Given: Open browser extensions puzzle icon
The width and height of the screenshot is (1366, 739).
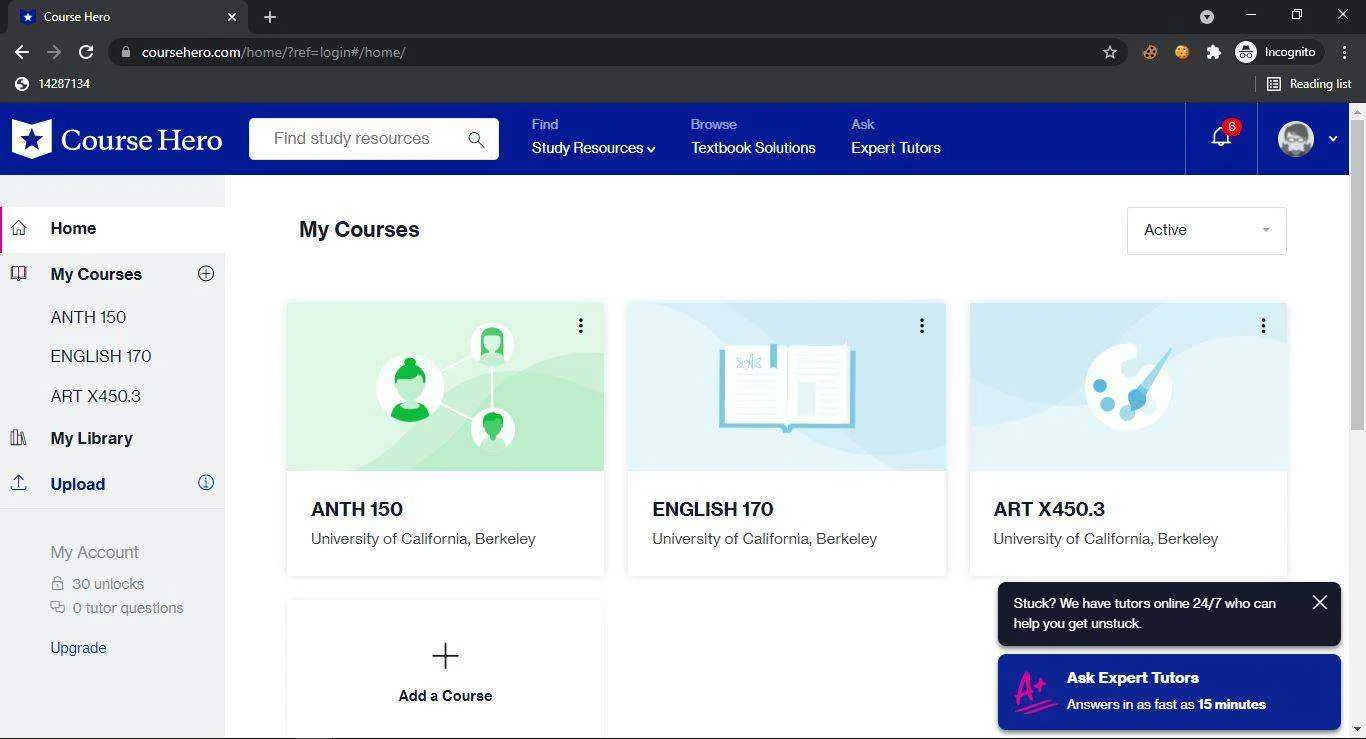Looking at the screenshot, I should coord(1213,52).
